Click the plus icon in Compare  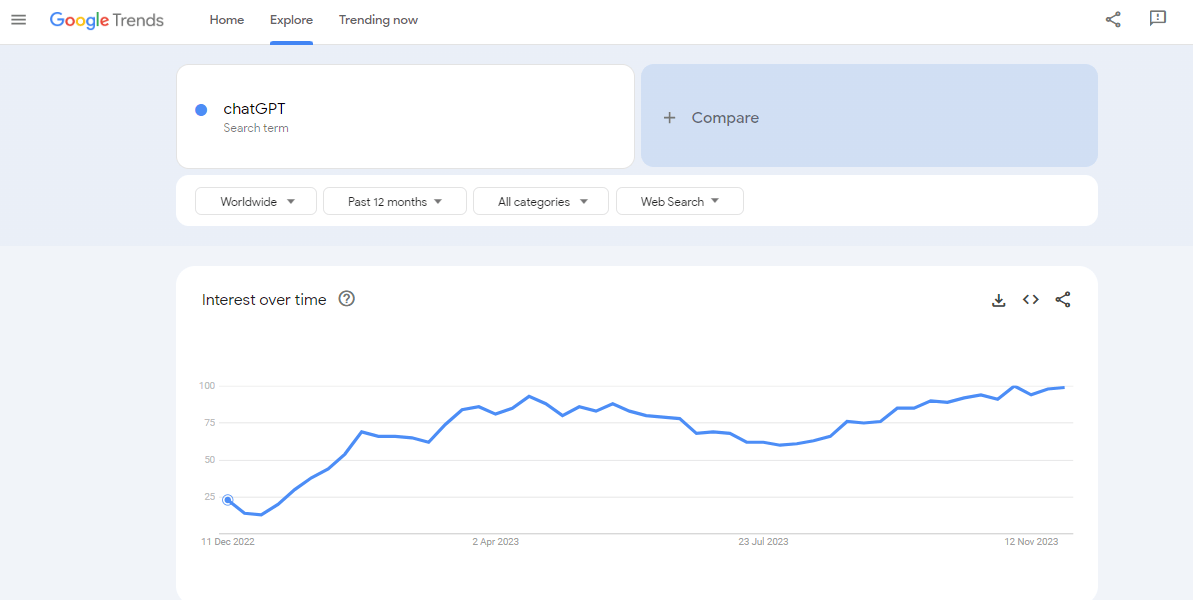tap(670, 118)
